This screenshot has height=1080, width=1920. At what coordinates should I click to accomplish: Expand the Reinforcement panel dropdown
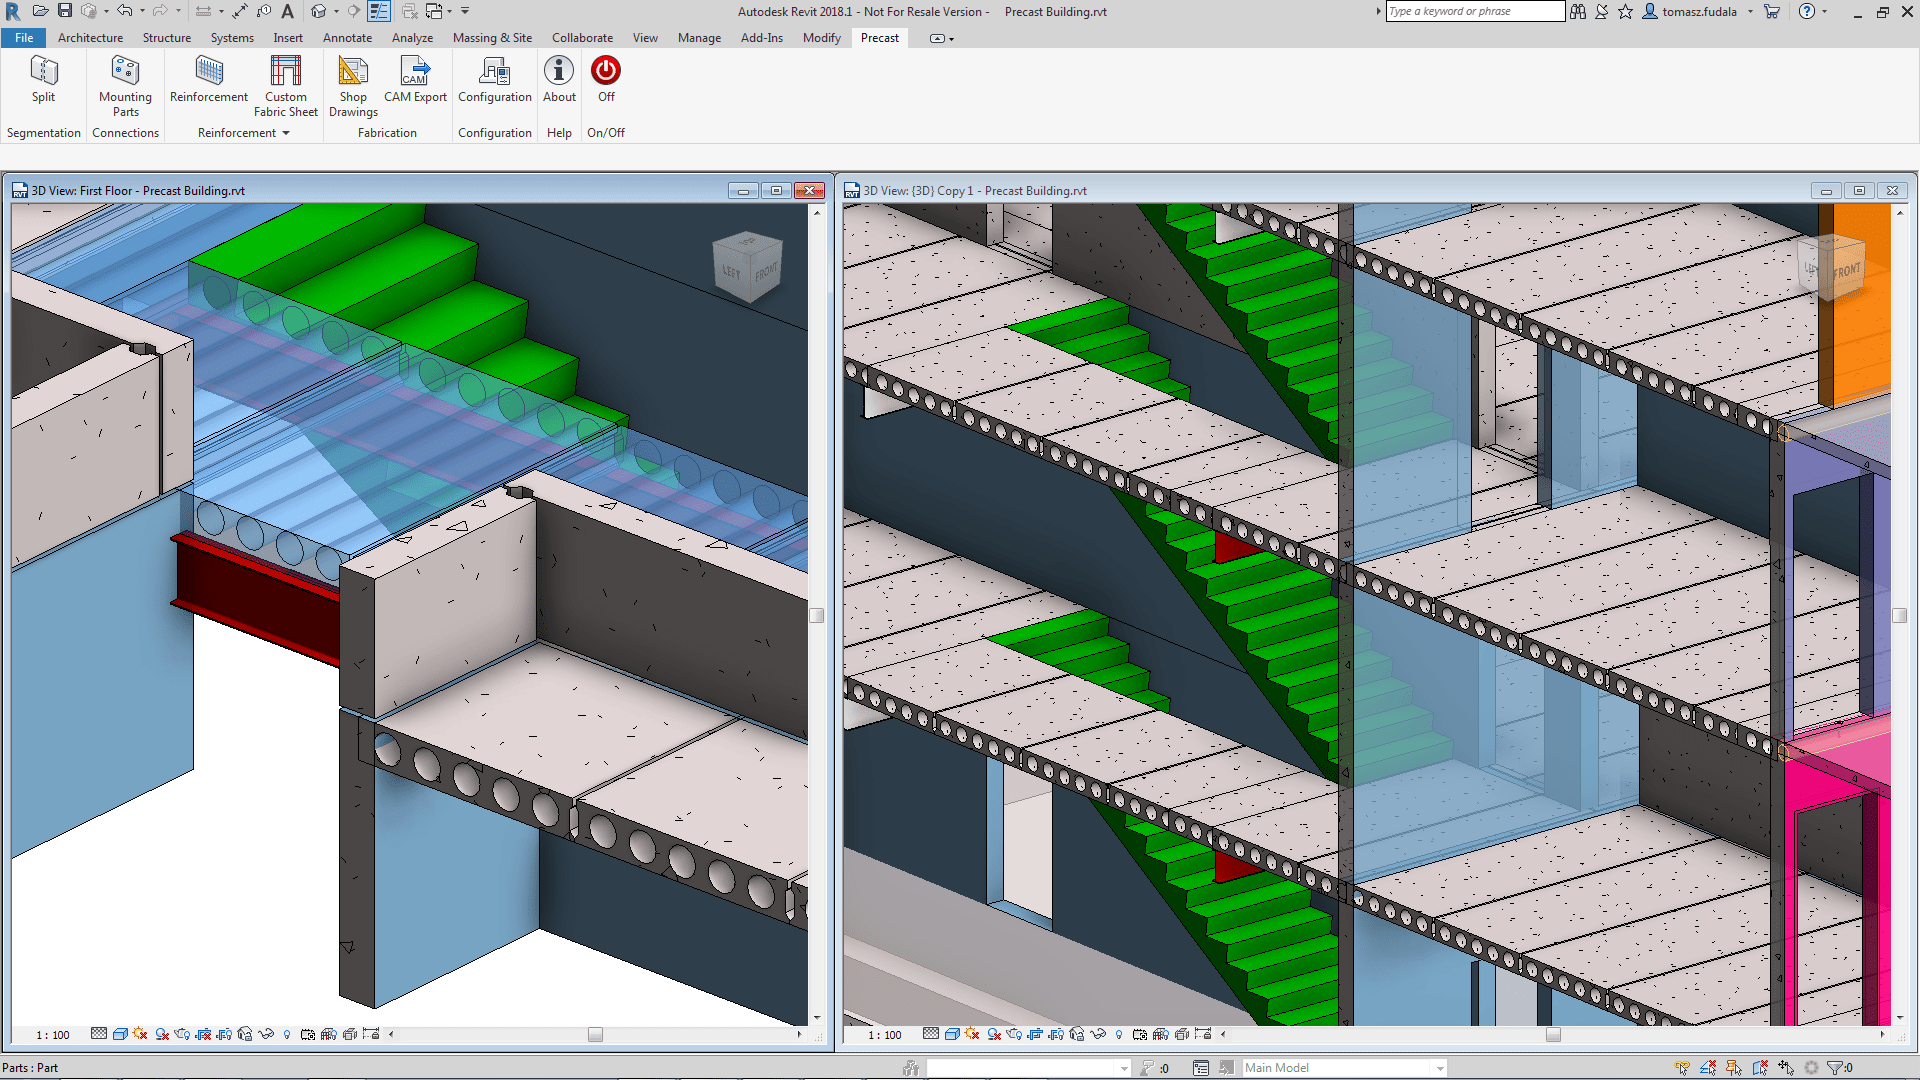[x=285, y=132]
